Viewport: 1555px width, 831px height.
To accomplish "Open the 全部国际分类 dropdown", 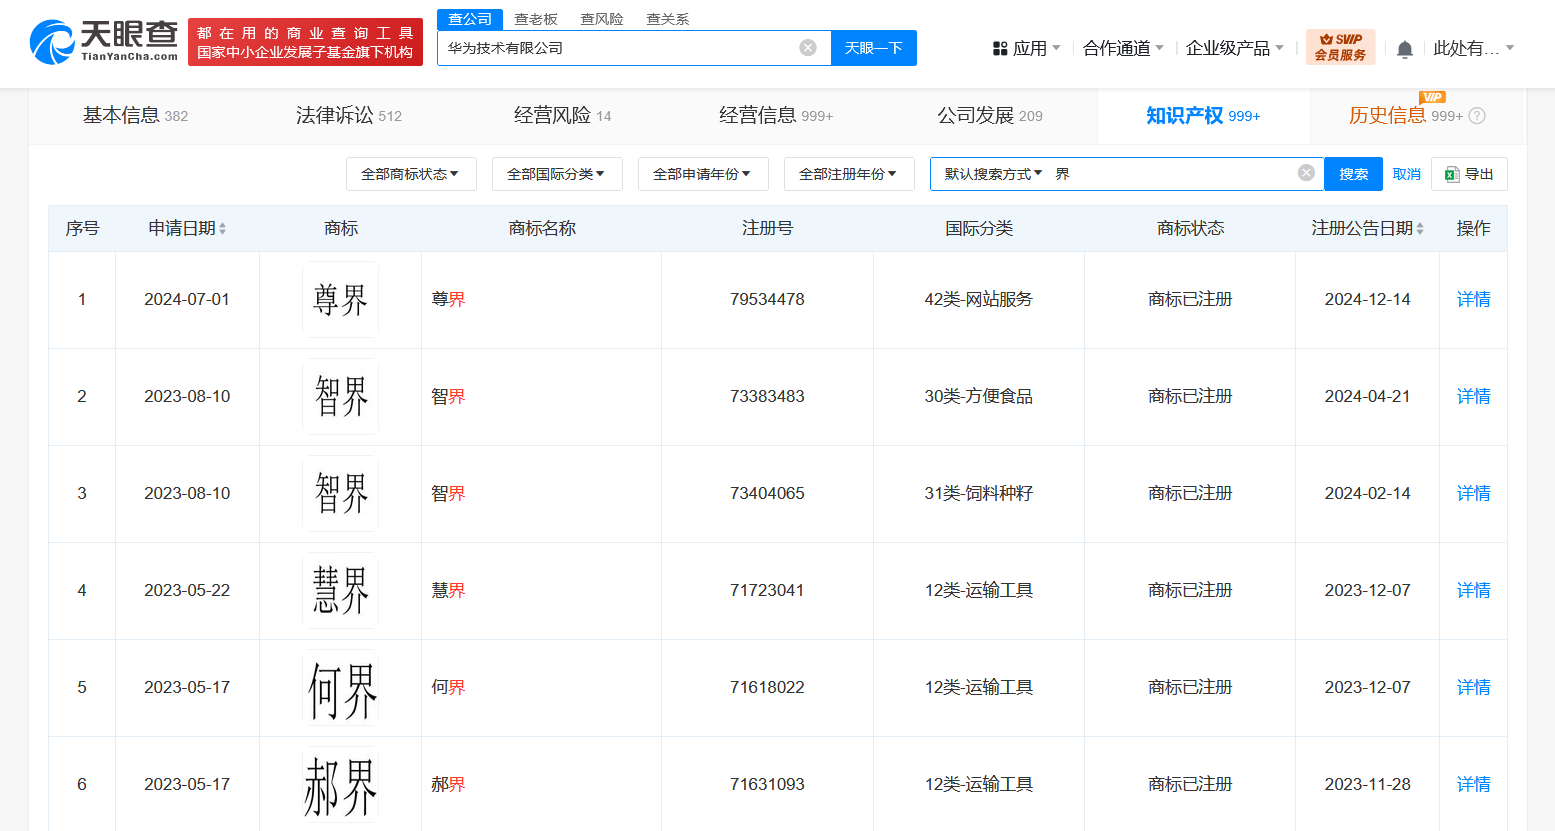I will [556, 174].
